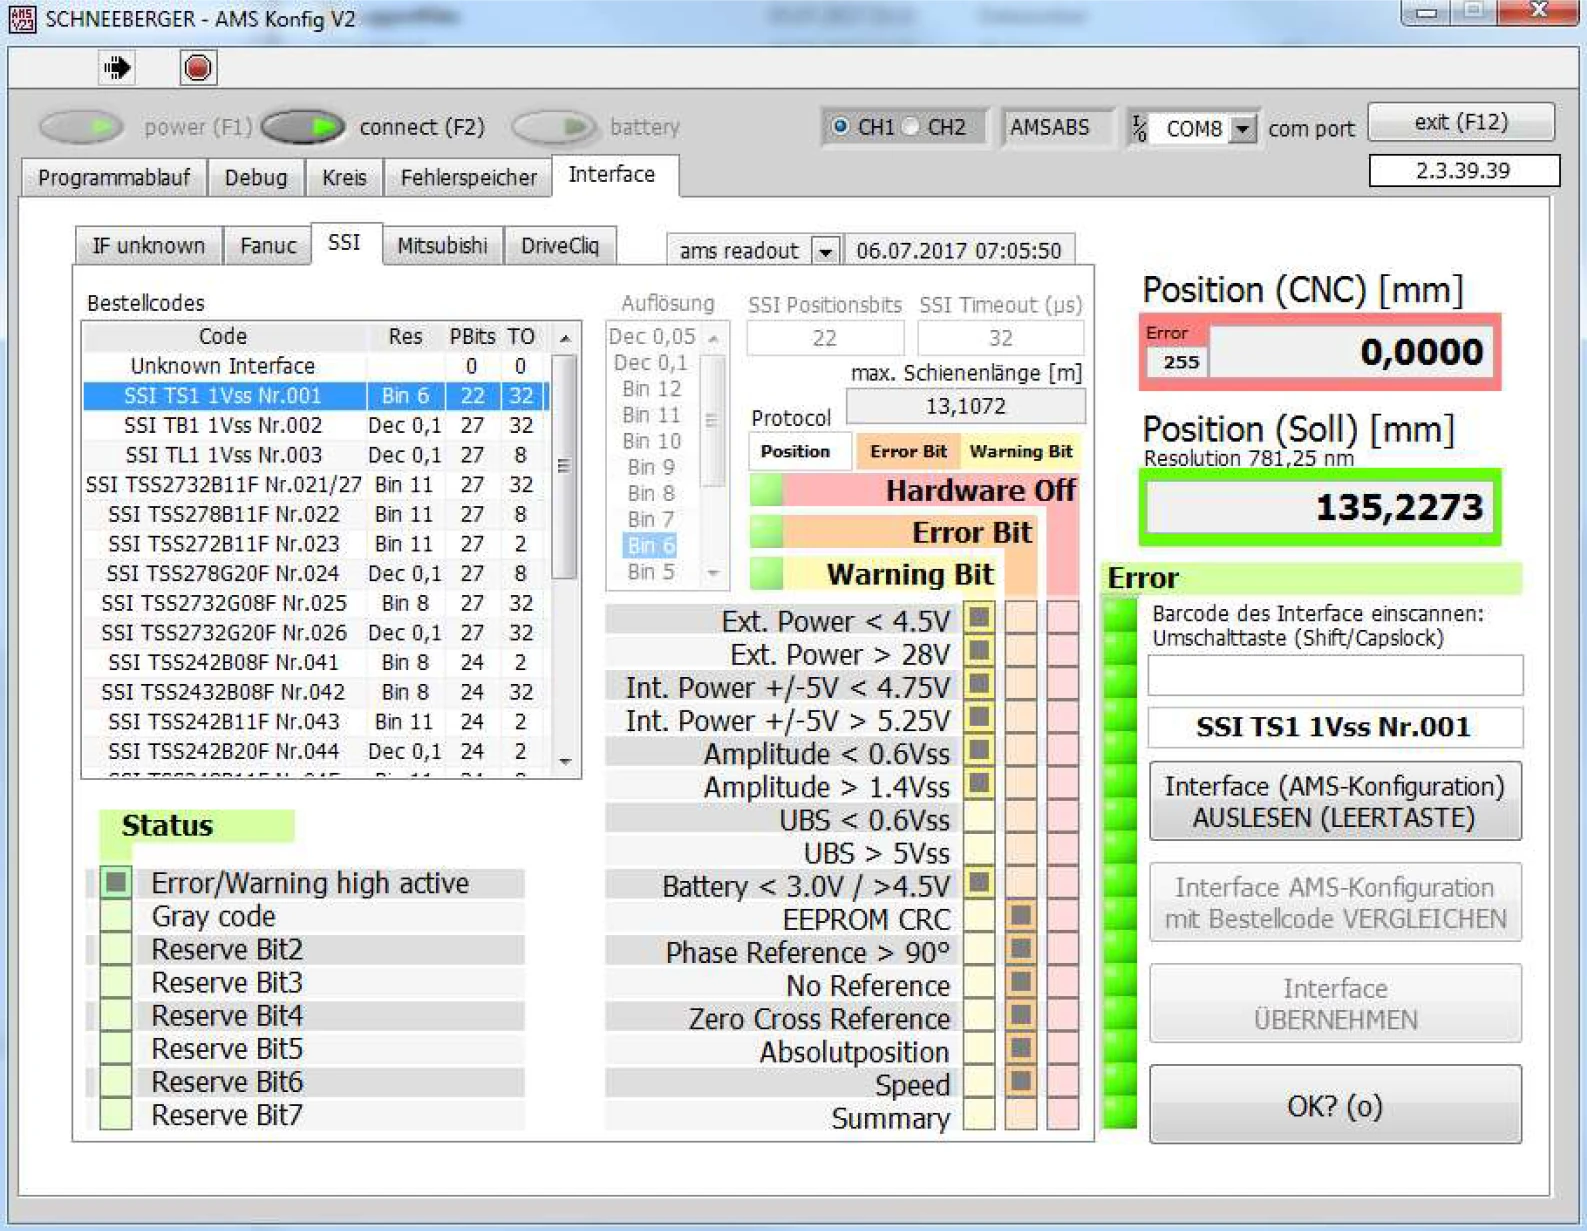Toggle the battery switch
The height and width of the screenshot is (1231, 1587).
pos(553,127)
